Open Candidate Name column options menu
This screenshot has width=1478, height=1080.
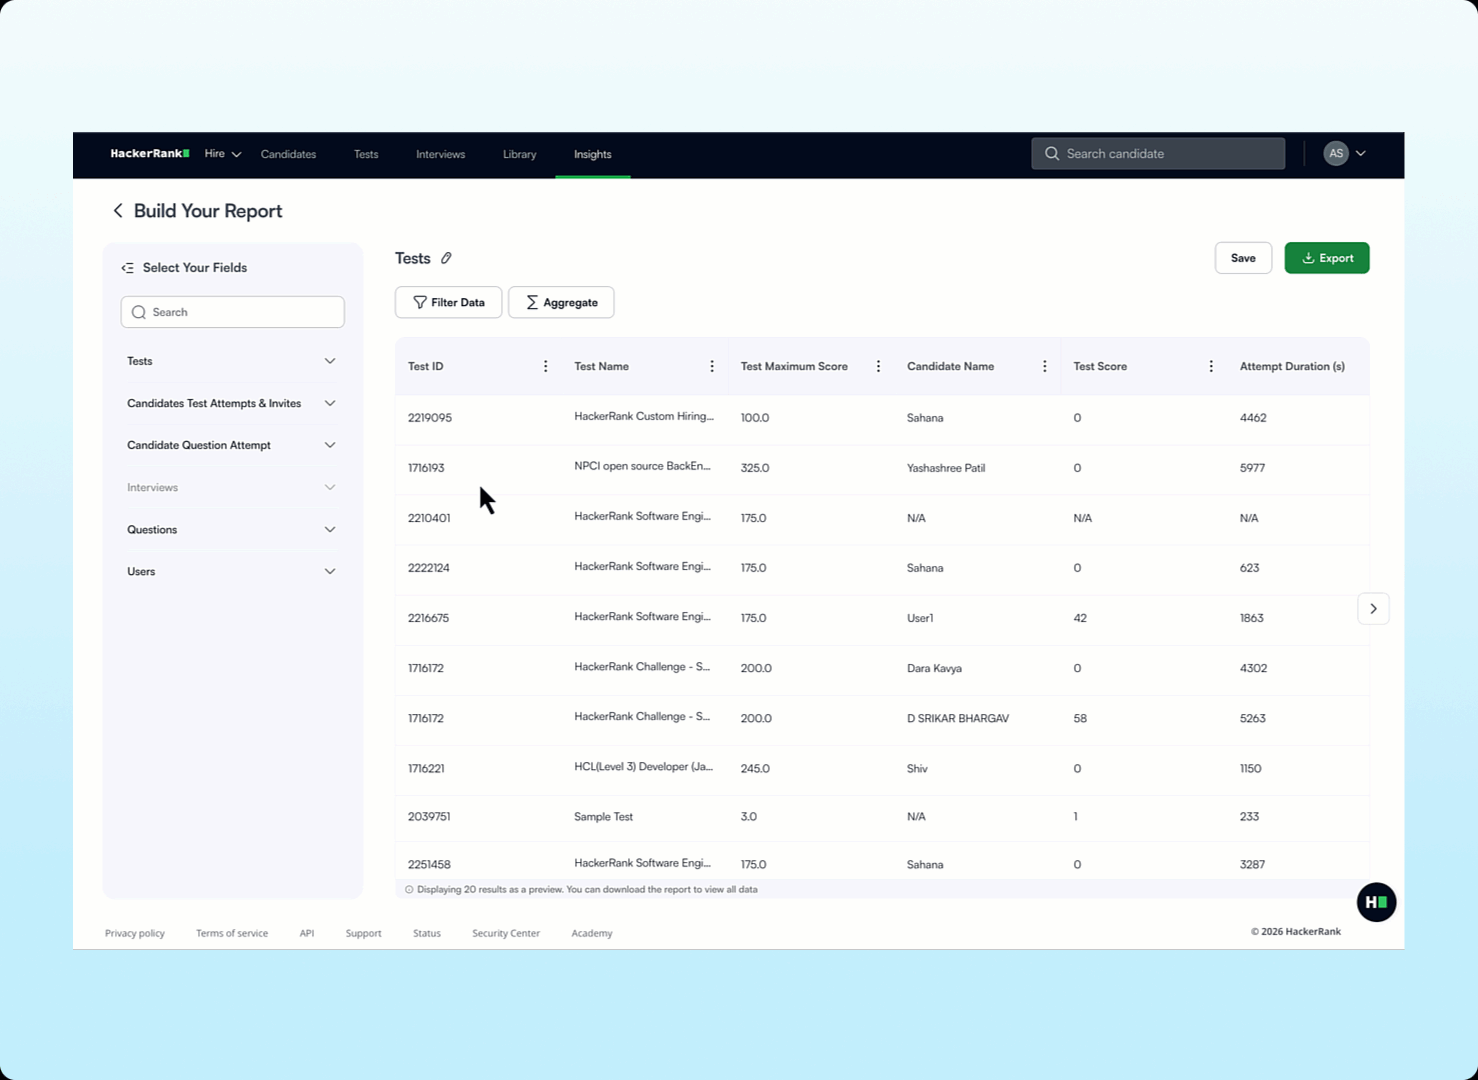point(1045,367)
